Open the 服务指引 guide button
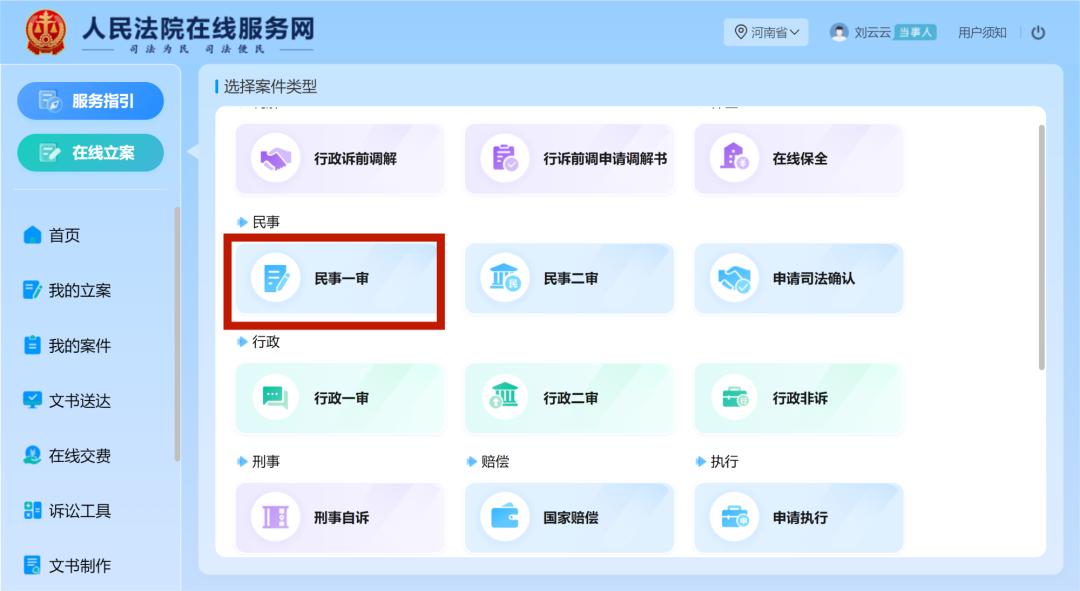 [x=90, y=101]
